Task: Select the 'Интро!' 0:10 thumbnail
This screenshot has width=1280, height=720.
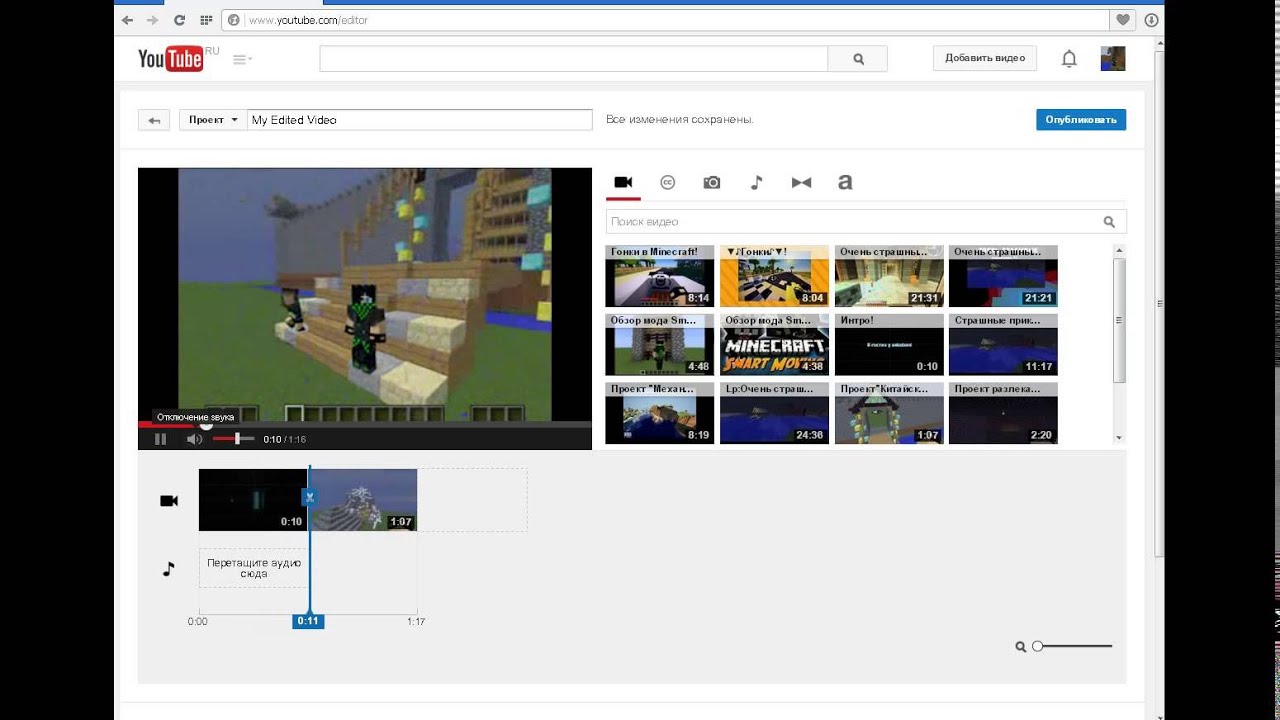Action: tap(889, 345)
